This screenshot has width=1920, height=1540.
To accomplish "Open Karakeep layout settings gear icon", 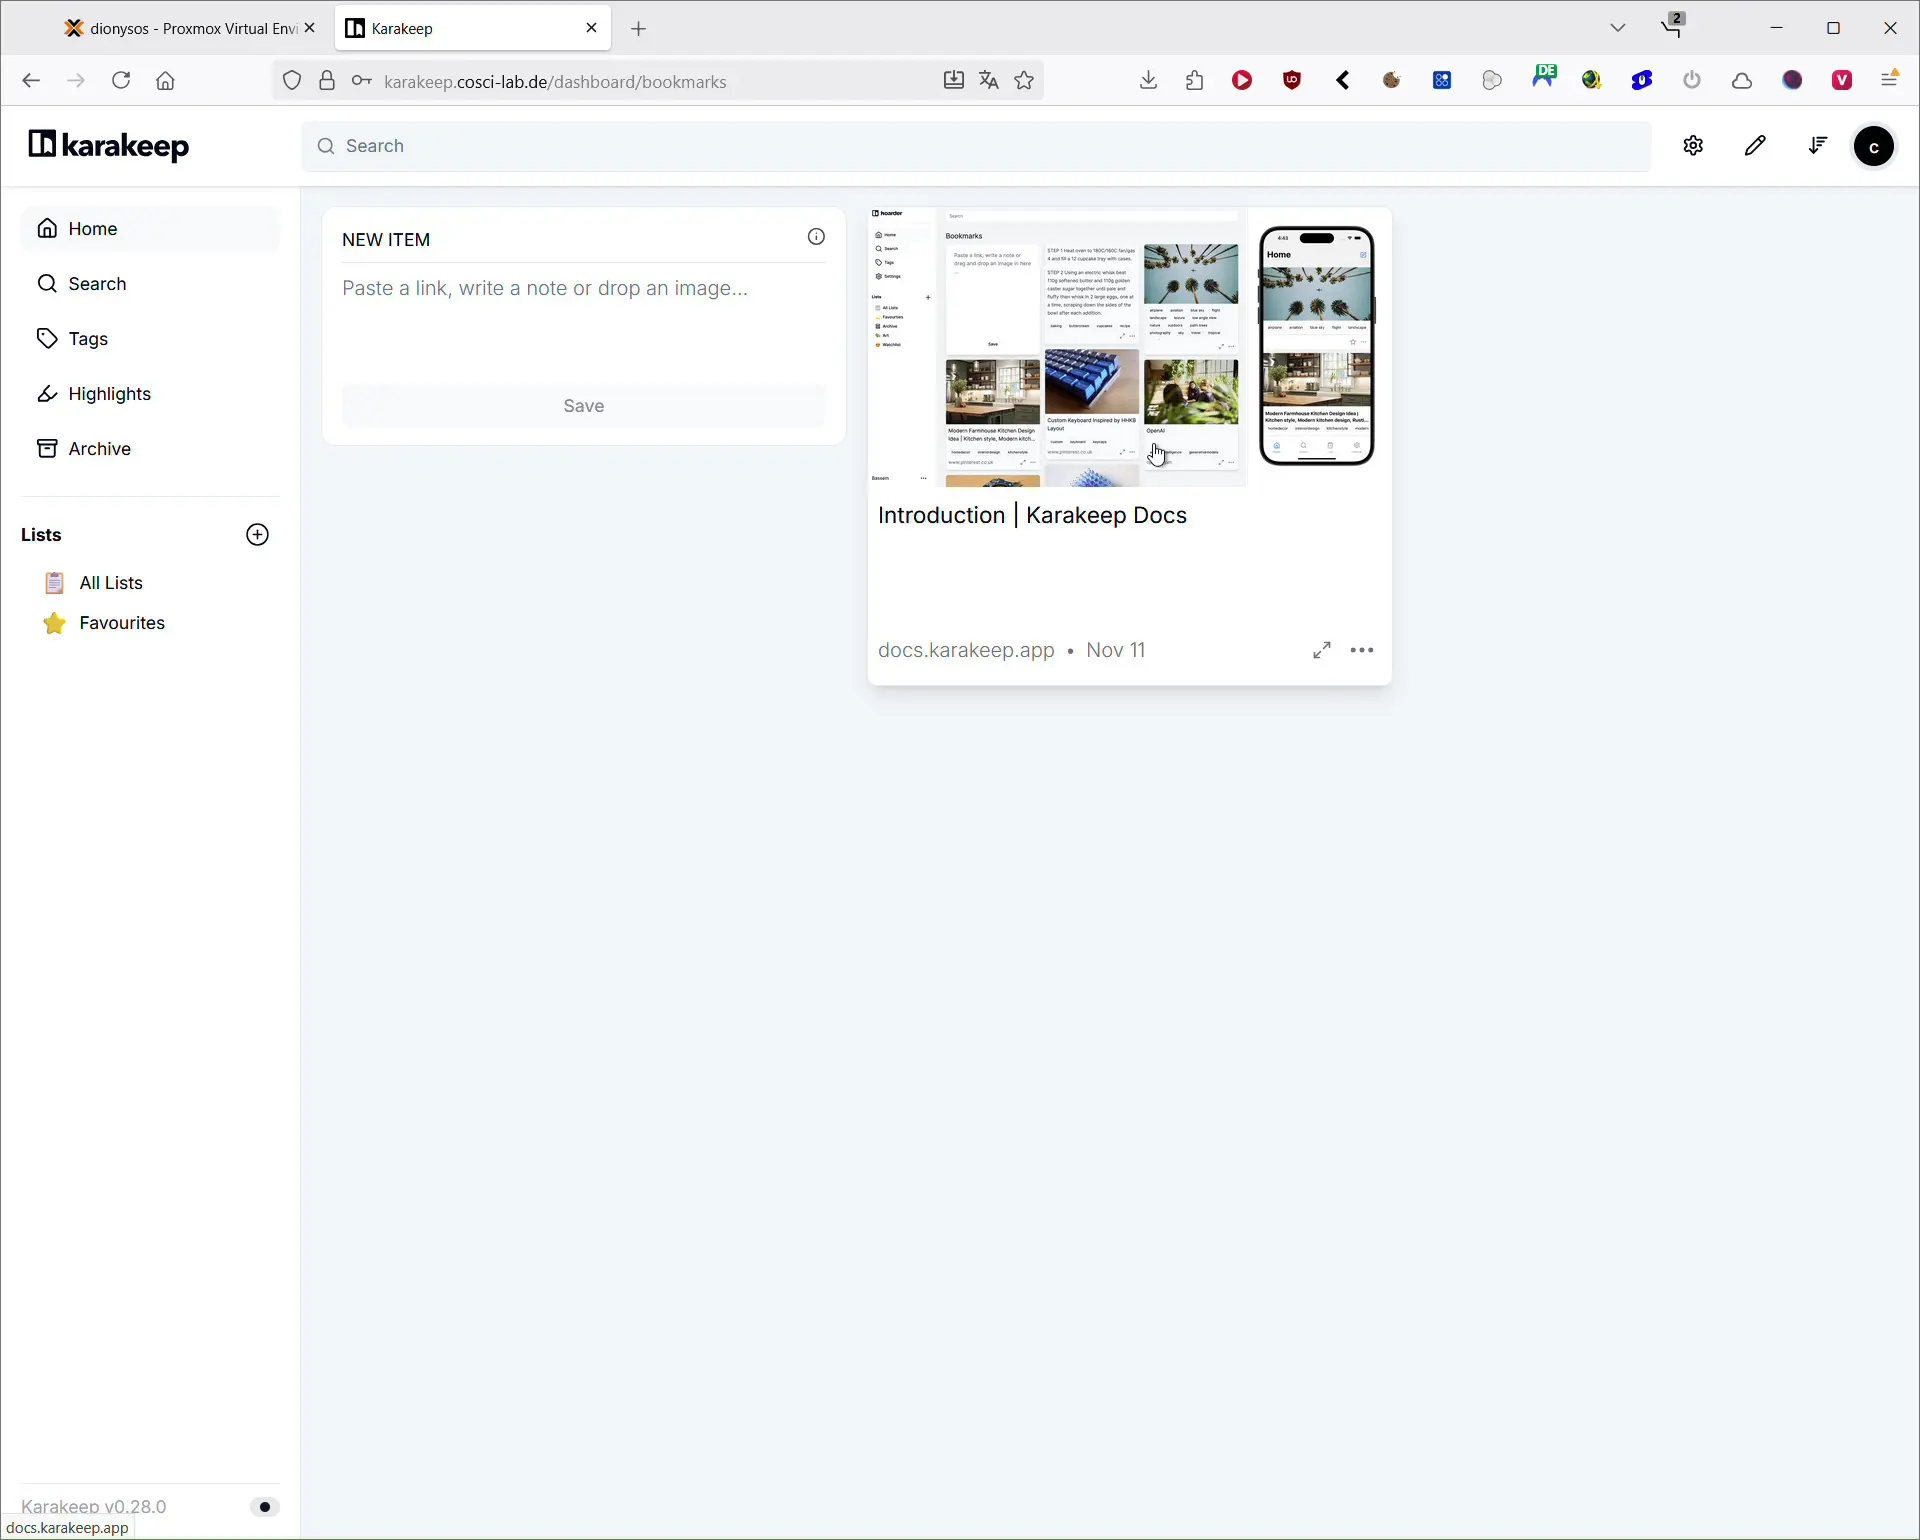I will [1693, 146].
